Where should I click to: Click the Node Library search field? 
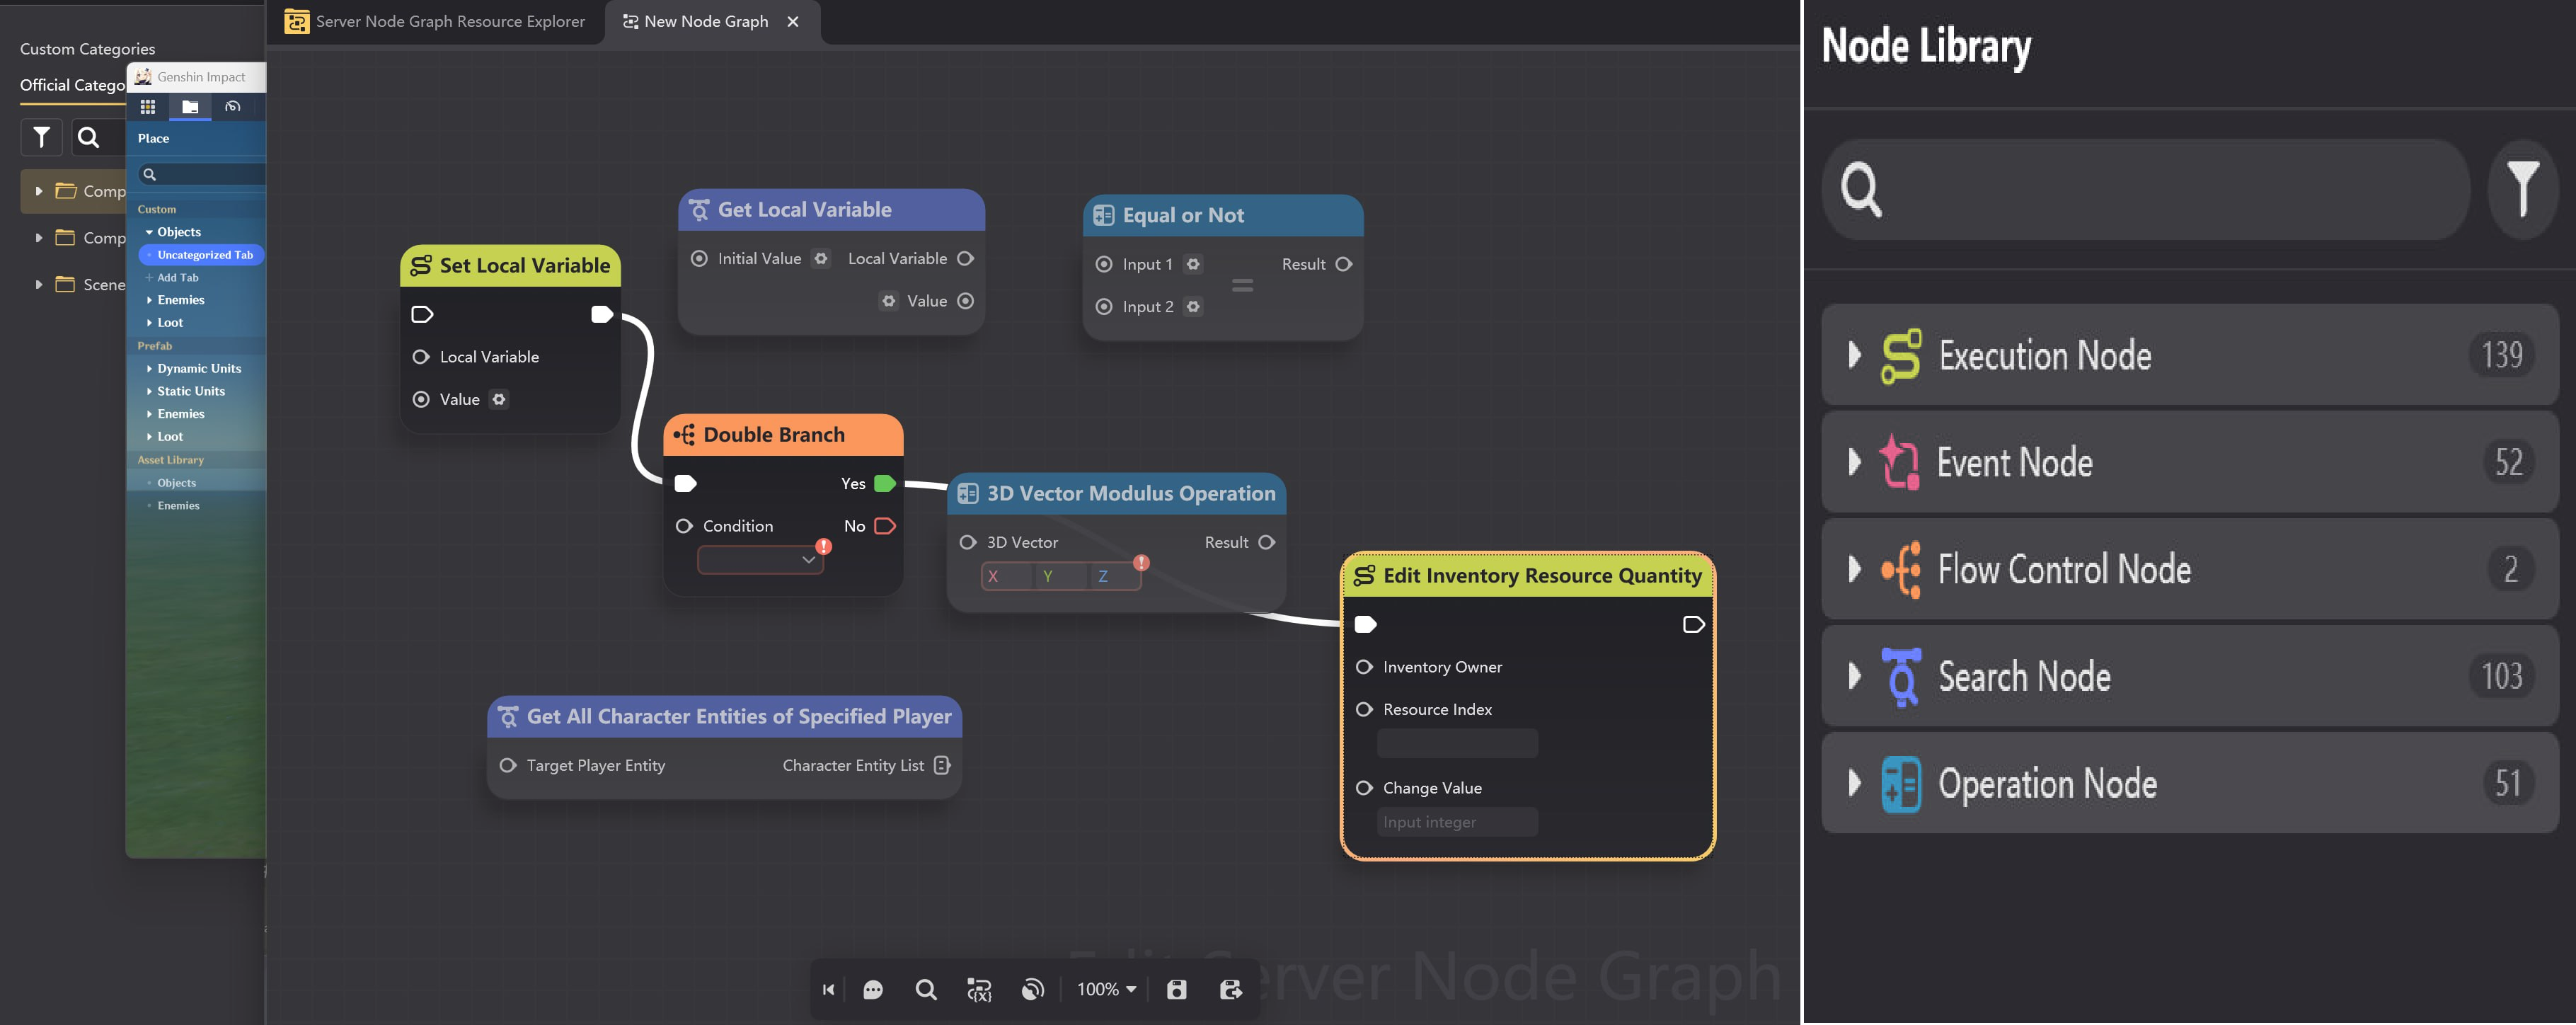[x=2145, y=189]
